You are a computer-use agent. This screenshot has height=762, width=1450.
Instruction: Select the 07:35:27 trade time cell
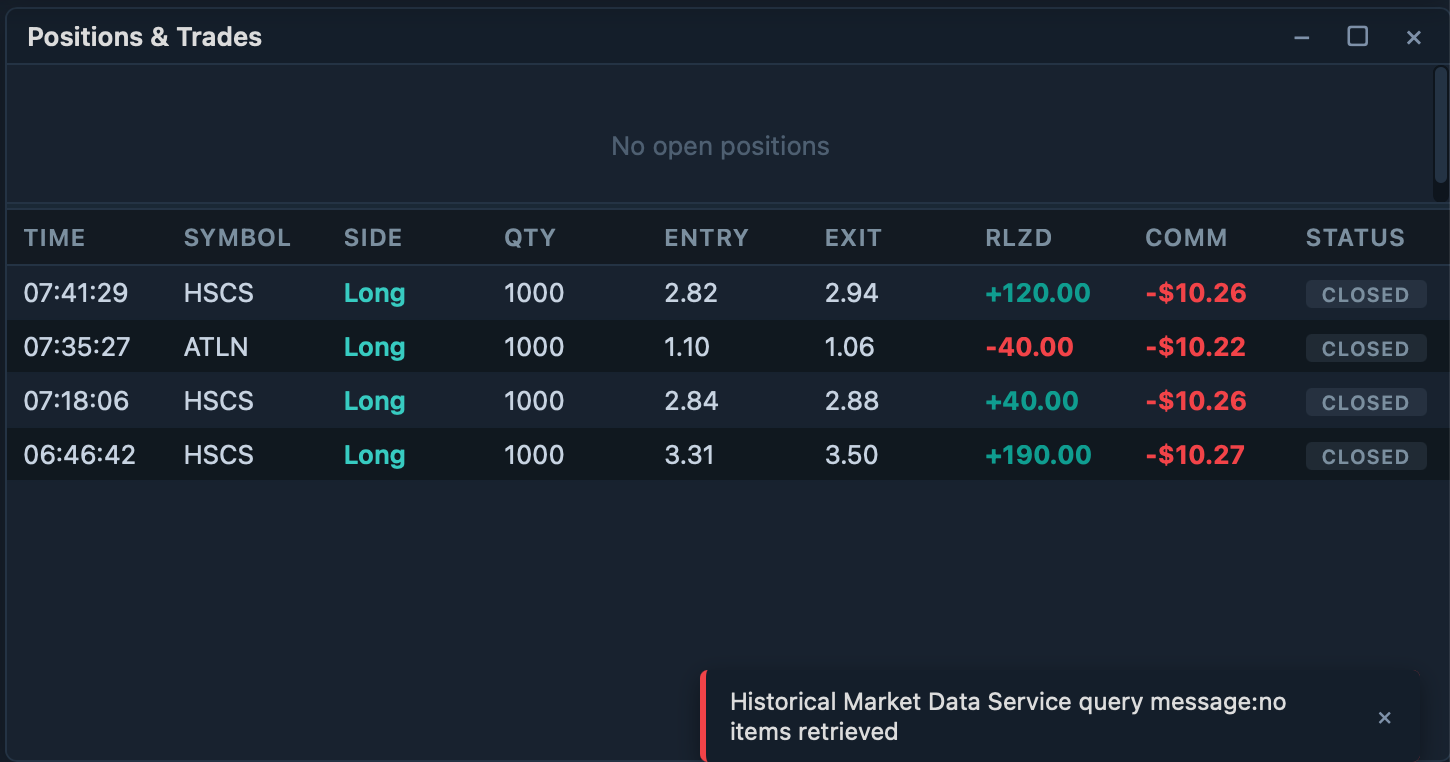click(76, 347)
